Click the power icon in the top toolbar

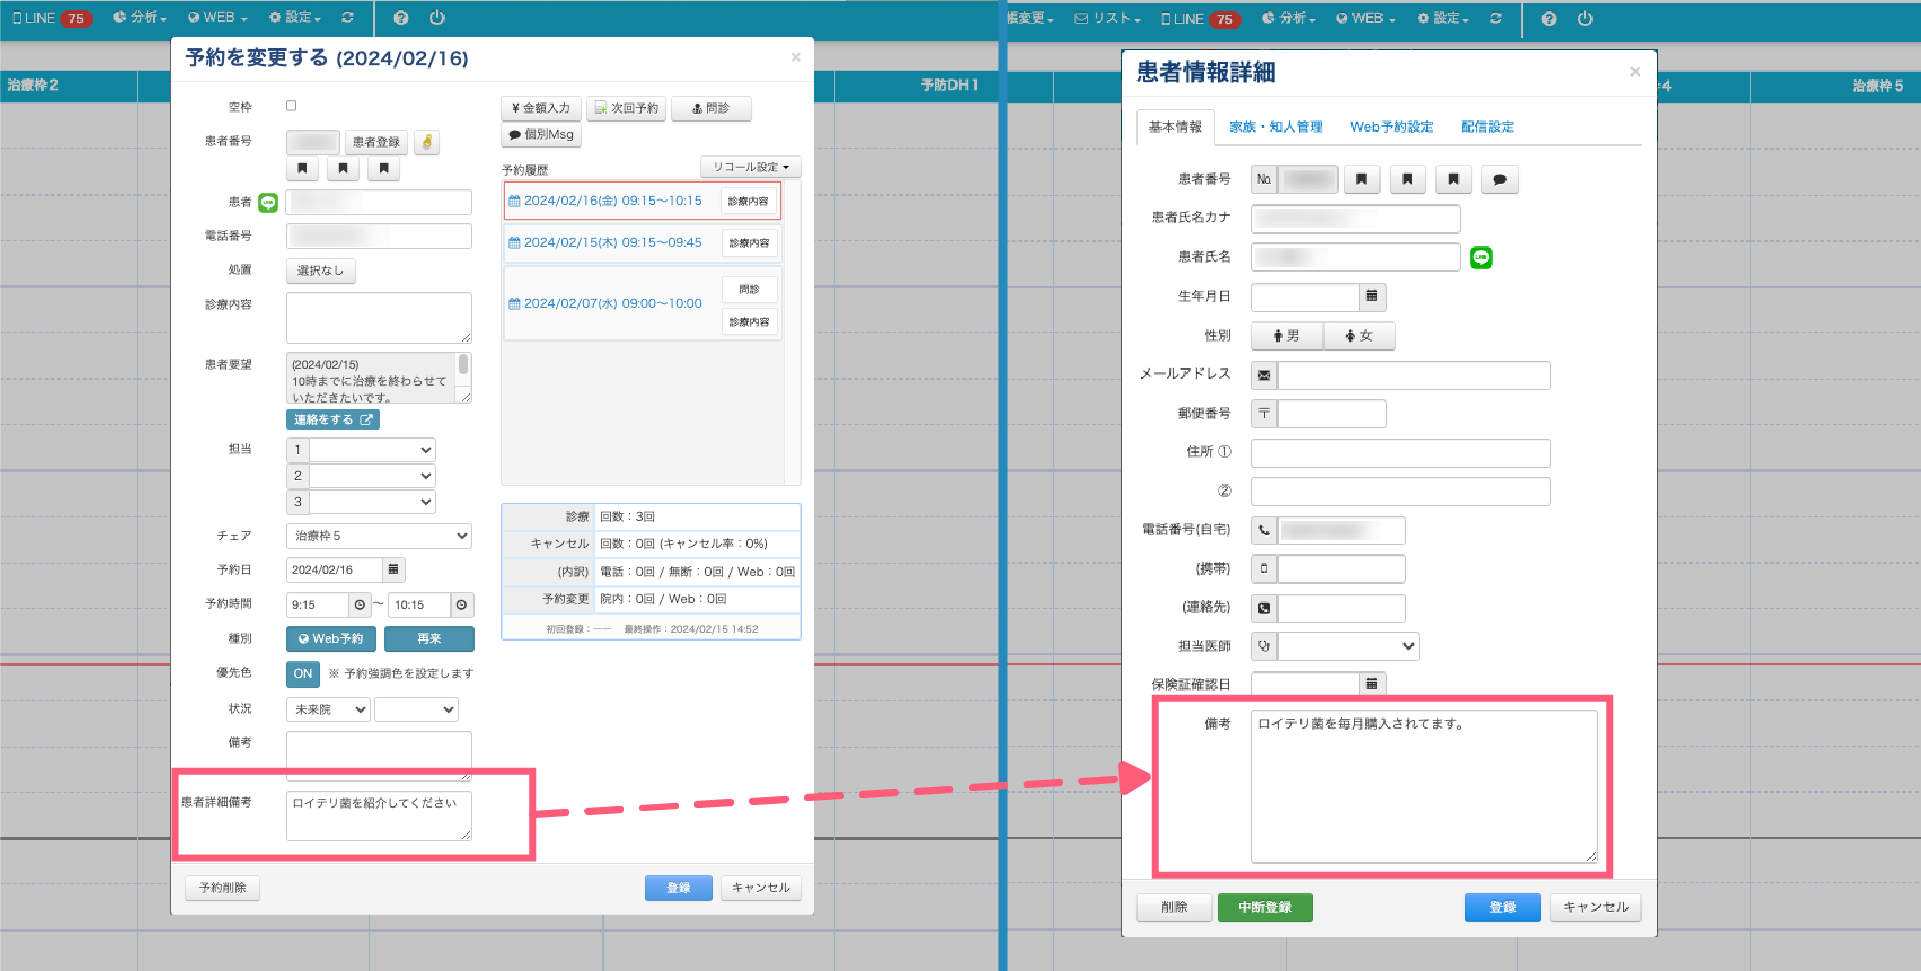tap(437, 18)
